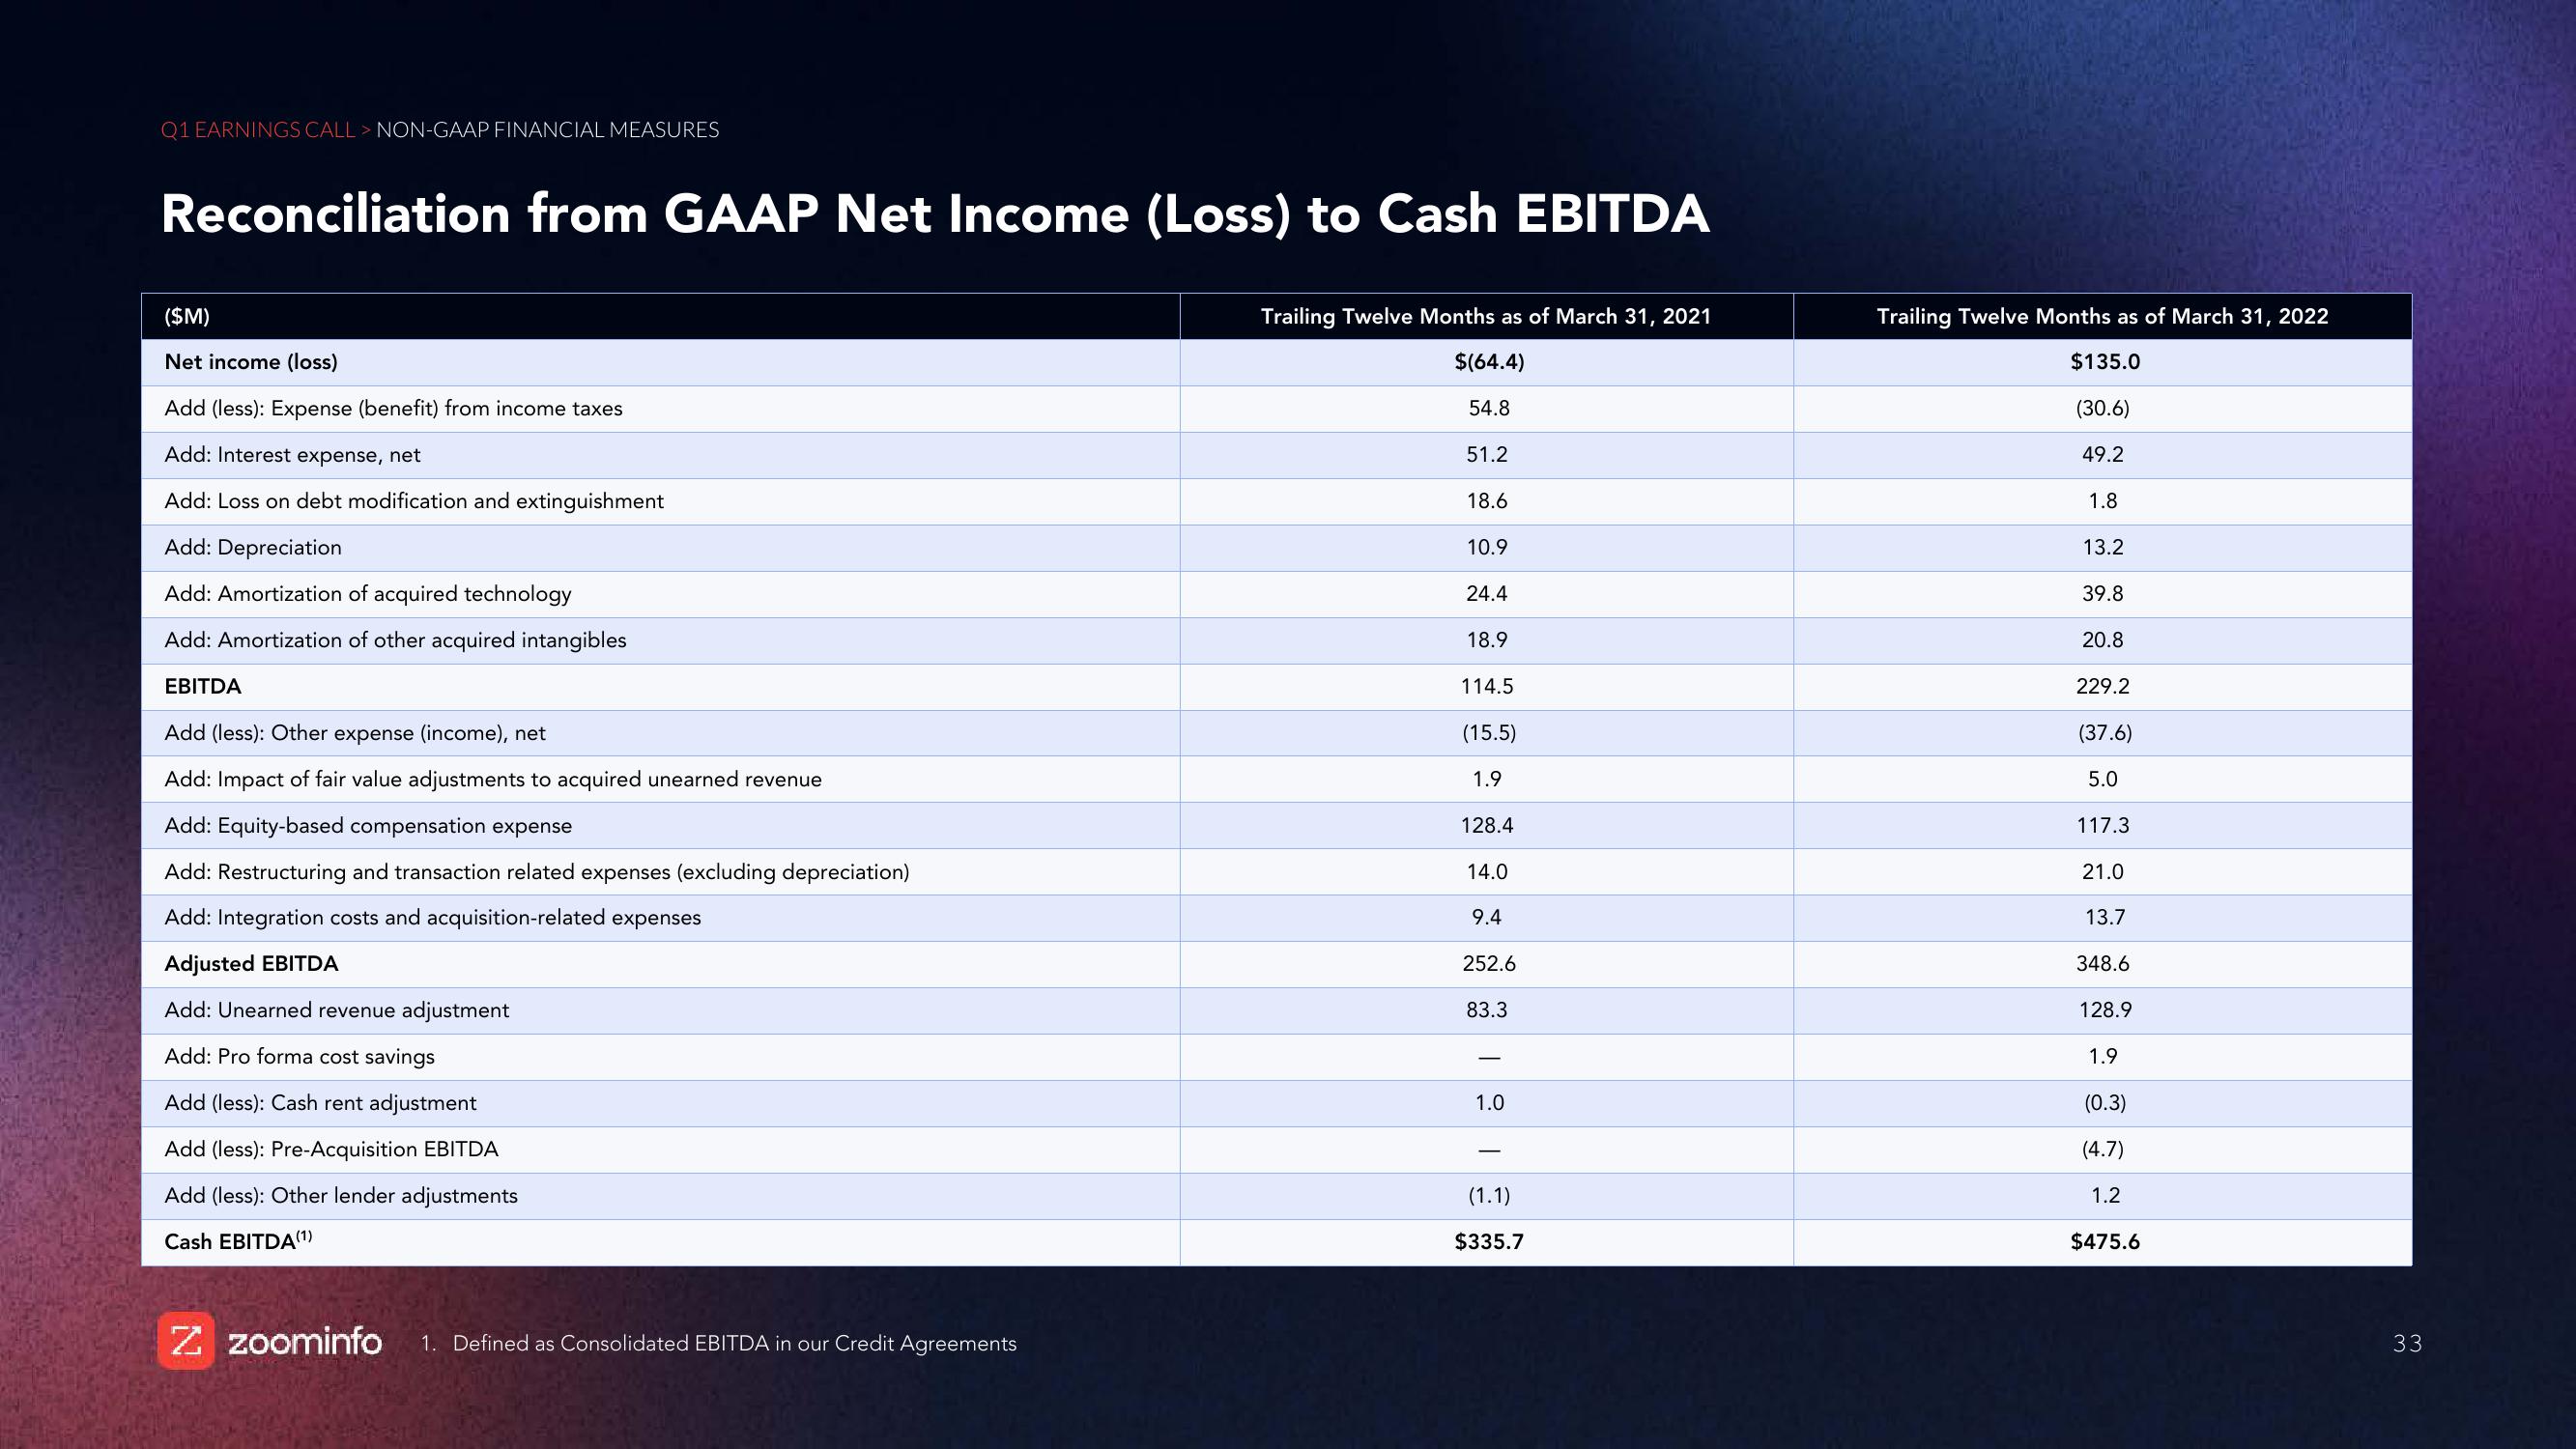Click the zoominfo wordmark text
Screen dimensions: 2576x1449
tap(305, 1341)
